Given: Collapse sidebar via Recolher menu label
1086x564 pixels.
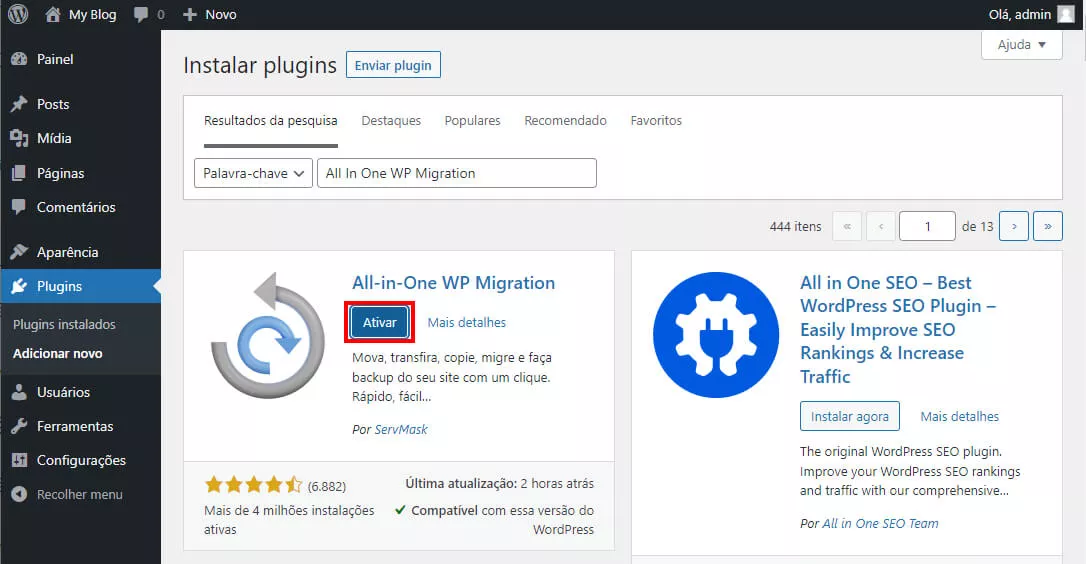Looking at the screenshot, I should [x=80, y=494].
